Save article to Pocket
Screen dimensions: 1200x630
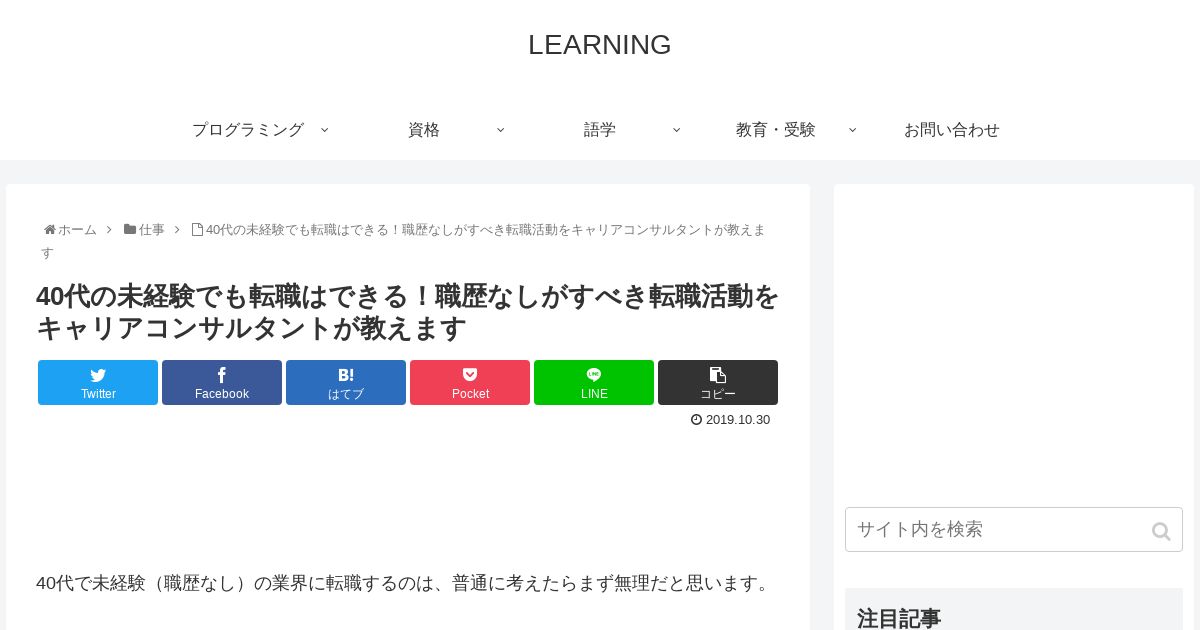(x=470, y=382)
